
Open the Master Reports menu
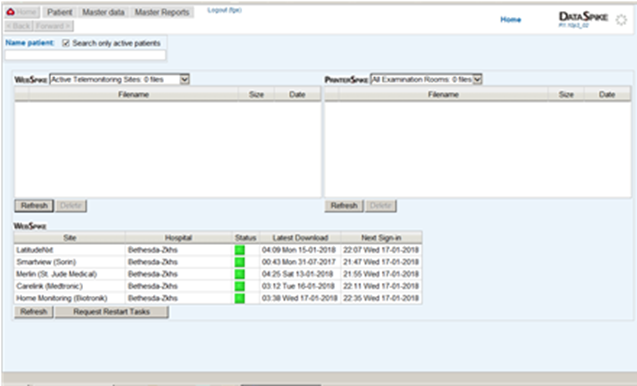162,12
